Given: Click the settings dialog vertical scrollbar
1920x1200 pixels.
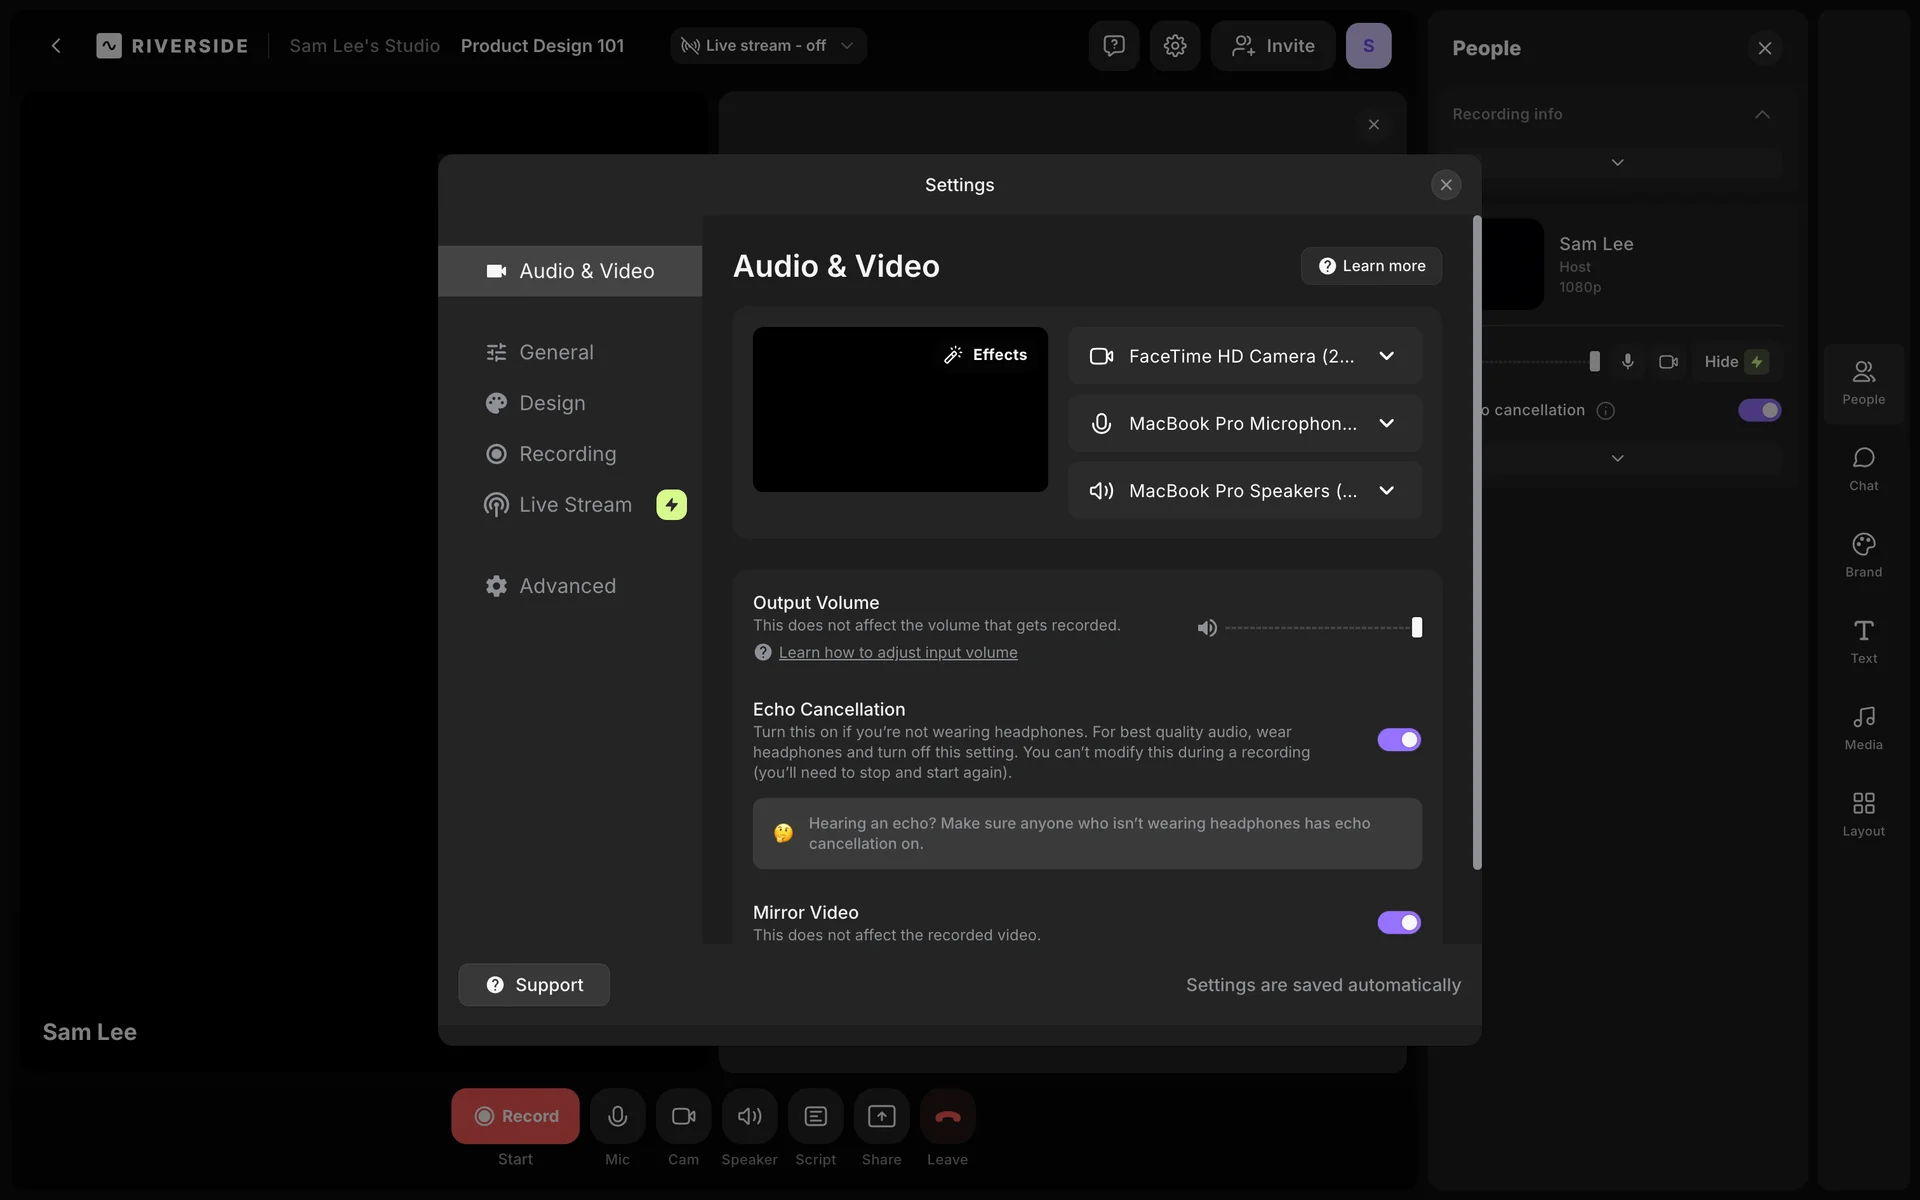Looking at the screenshot, I should [x=1477, y=540].
